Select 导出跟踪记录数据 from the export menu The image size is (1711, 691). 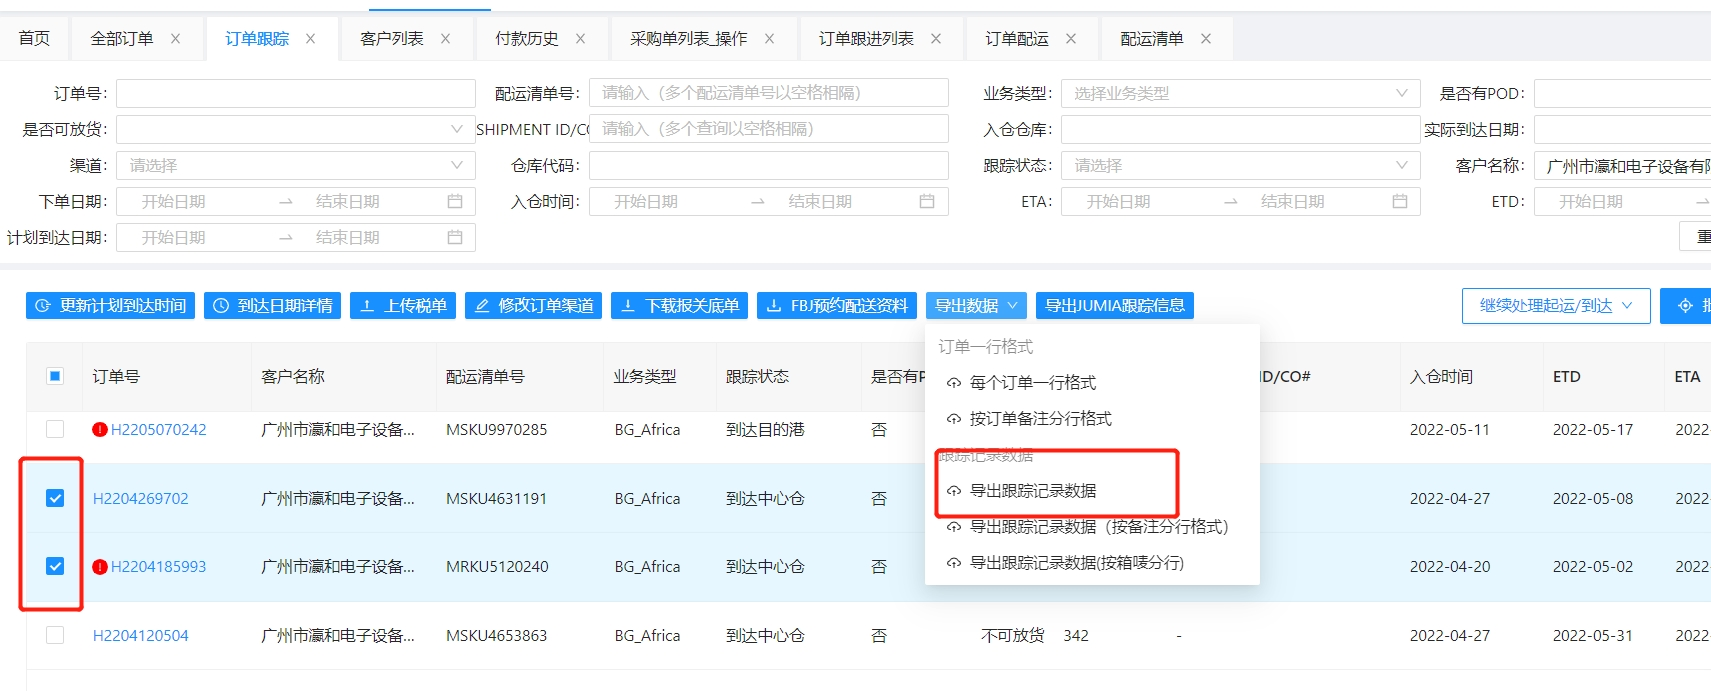tap(1033, 491)
